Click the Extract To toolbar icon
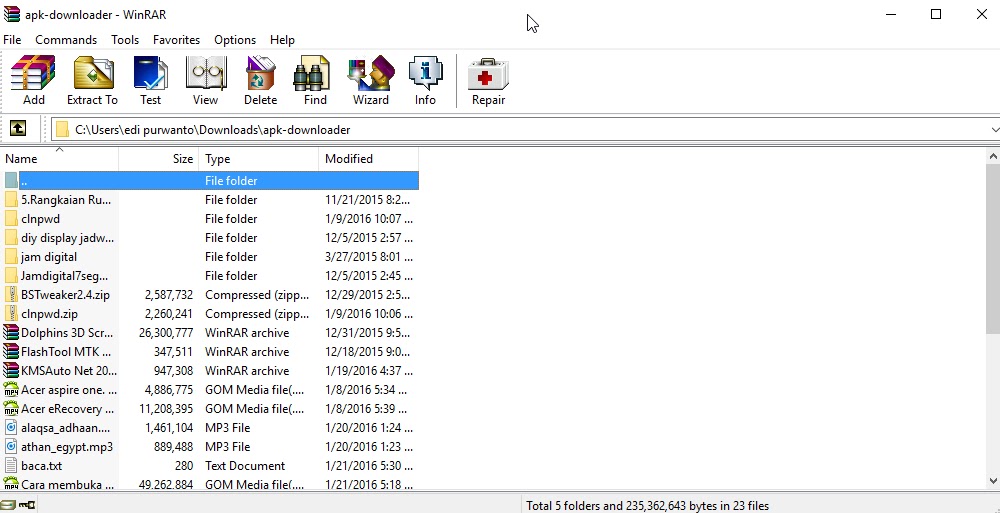Image resolution: width=1000 pixels, height=513 pixels. tap(92, 80)
